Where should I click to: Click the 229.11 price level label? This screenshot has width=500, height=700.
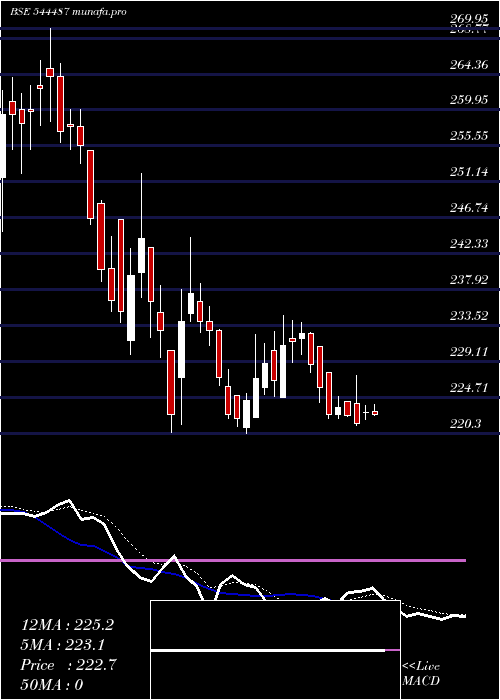click(468, 352)
